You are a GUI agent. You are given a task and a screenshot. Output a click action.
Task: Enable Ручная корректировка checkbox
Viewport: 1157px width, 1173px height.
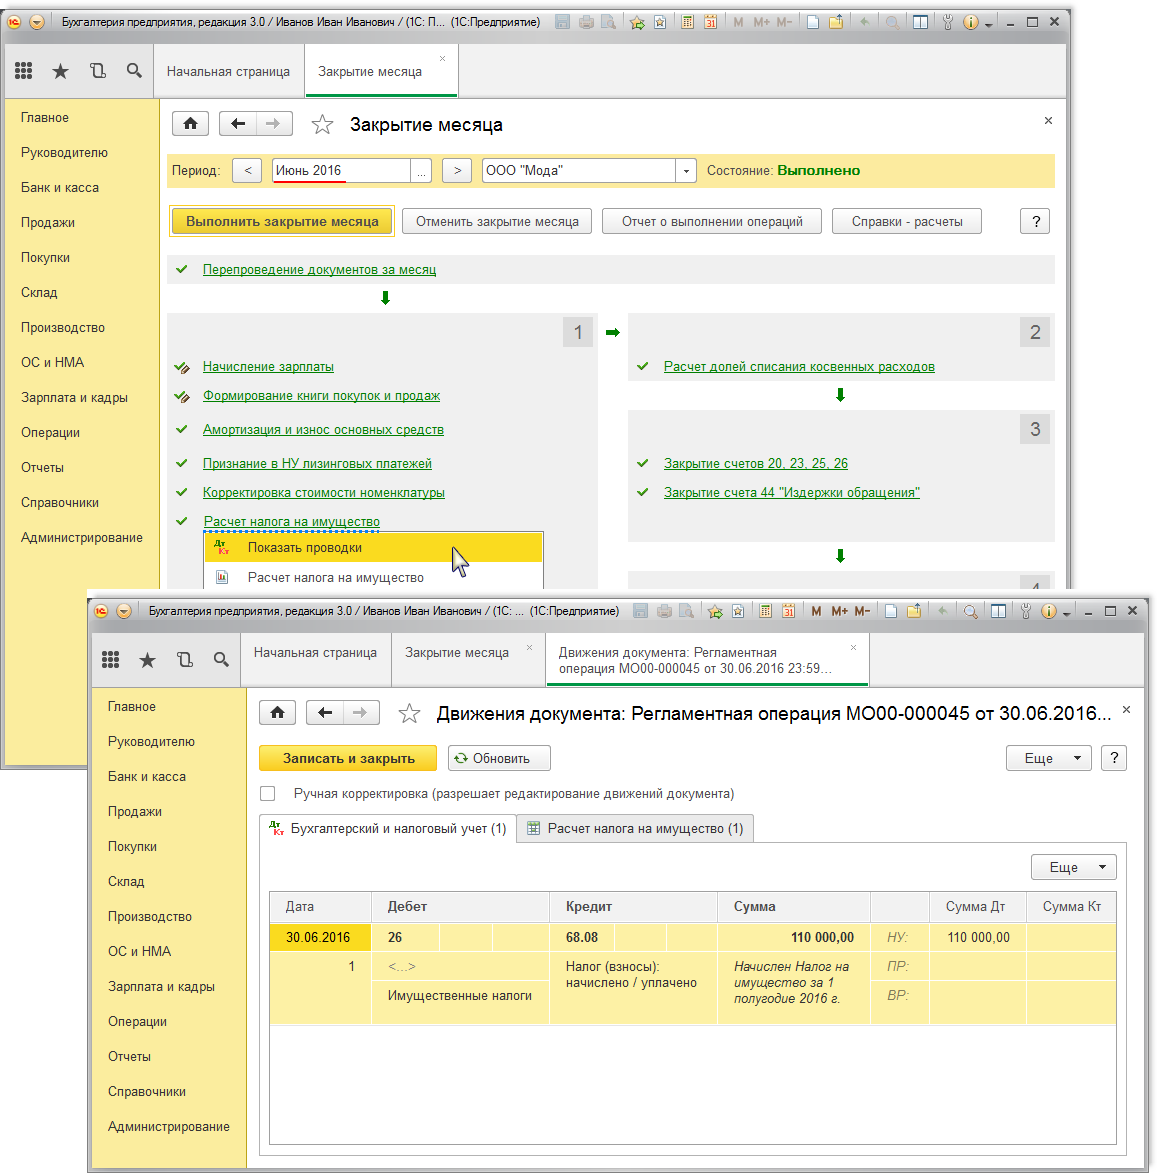(267, 793)
